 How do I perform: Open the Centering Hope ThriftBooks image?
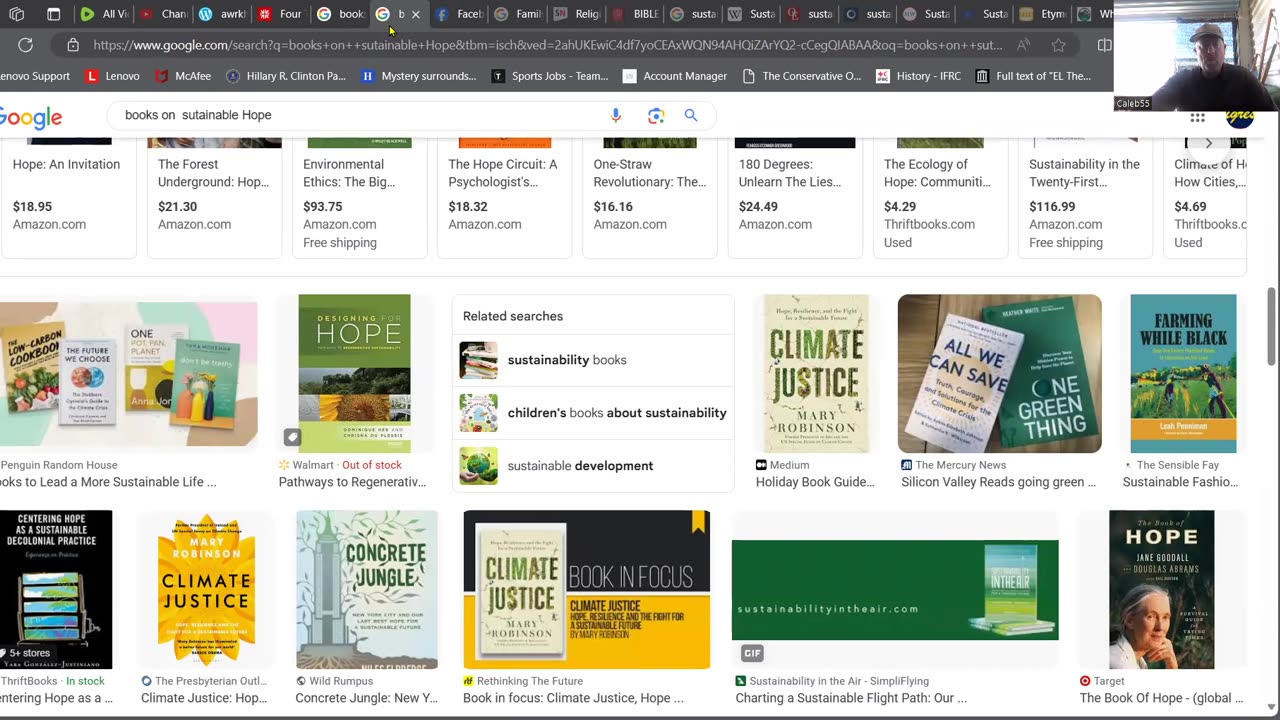pos(56,589)
